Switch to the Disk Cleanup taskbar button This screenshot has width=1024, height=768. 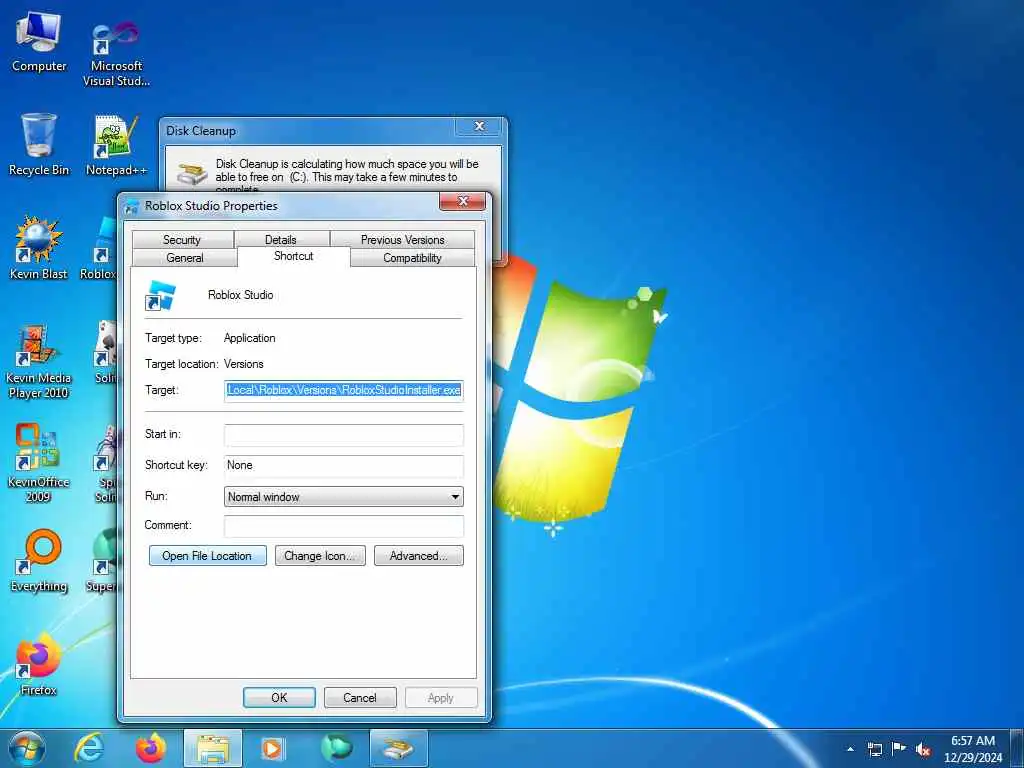pos(398,748)
